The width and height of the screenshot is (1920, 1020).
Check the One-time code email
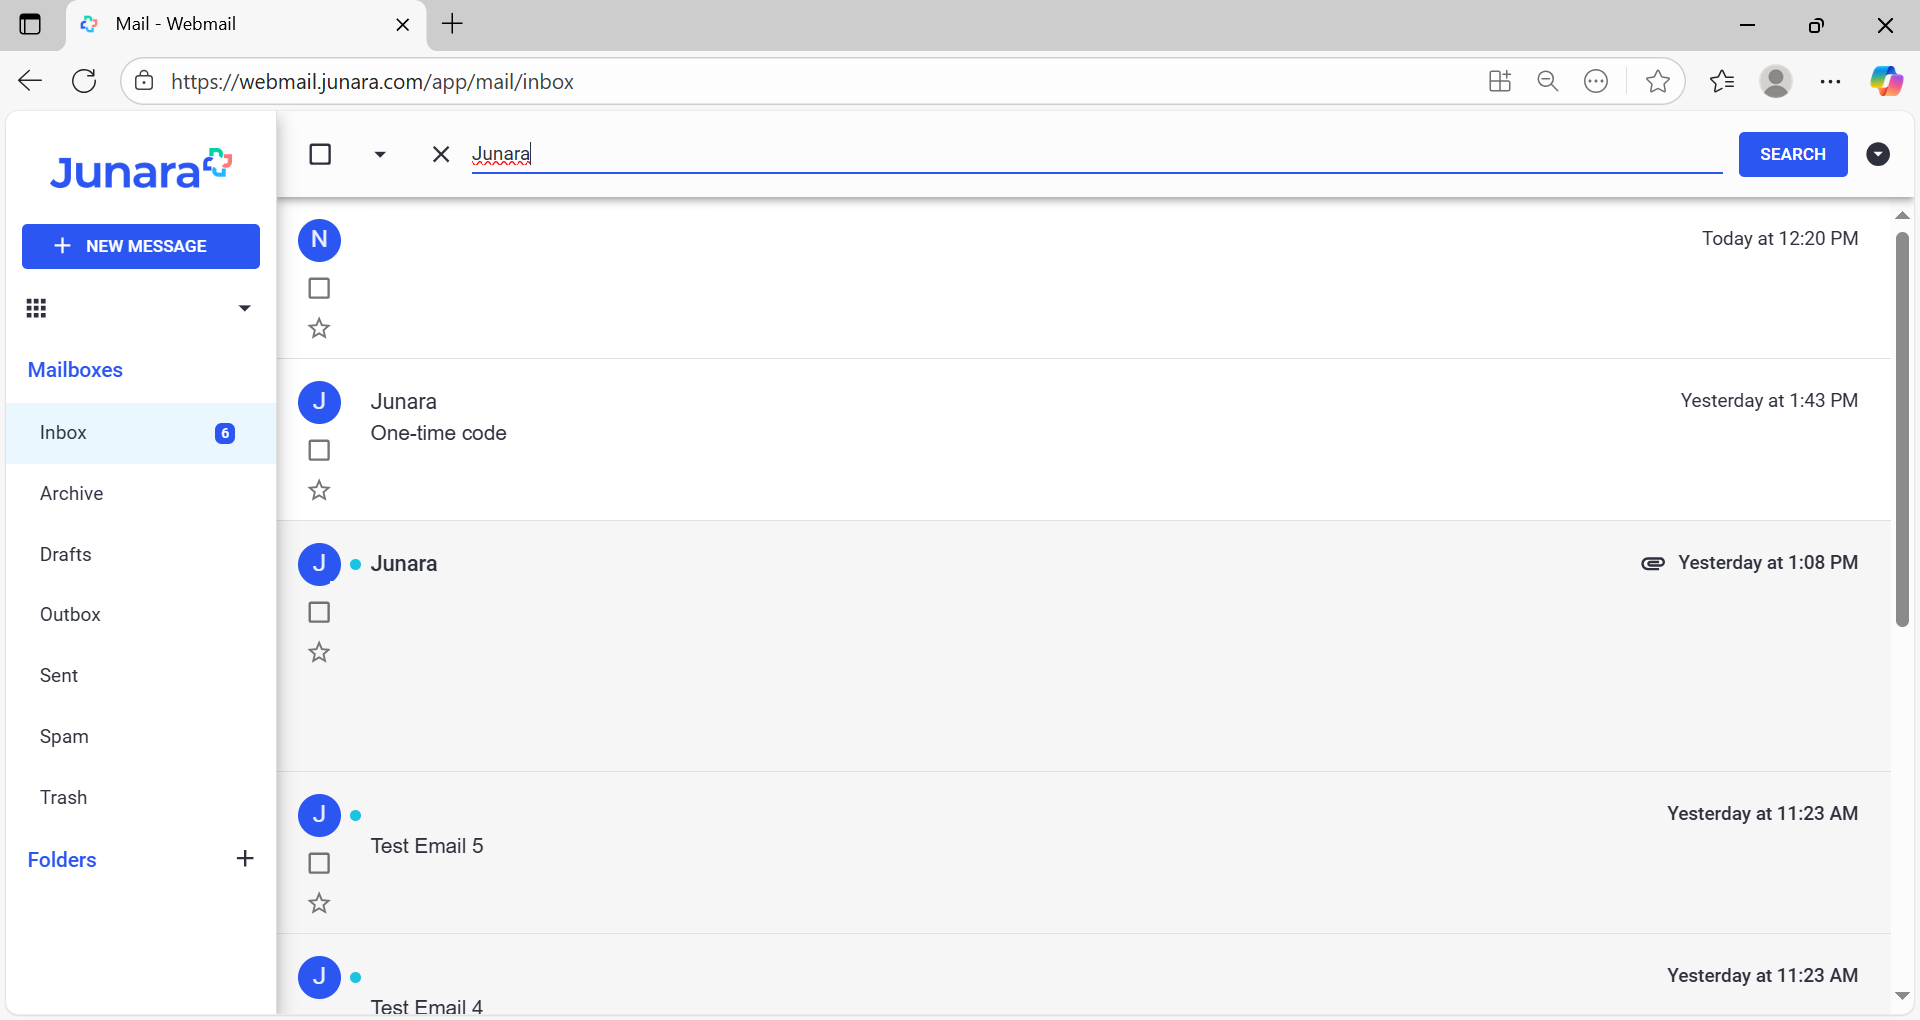point(319,450)
